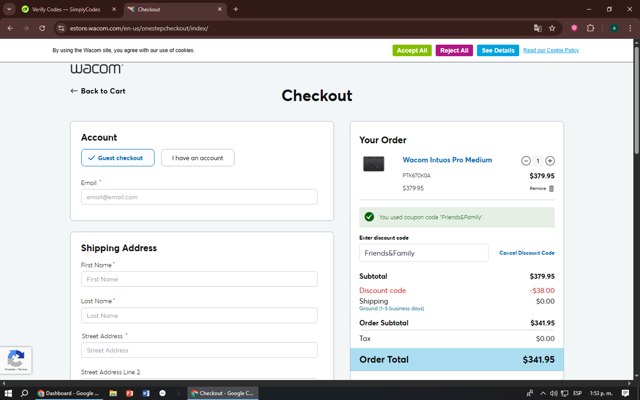Click the First Name field
This screenshot has height=400, width=640.
pyautogui.click(x=199, y=279)
